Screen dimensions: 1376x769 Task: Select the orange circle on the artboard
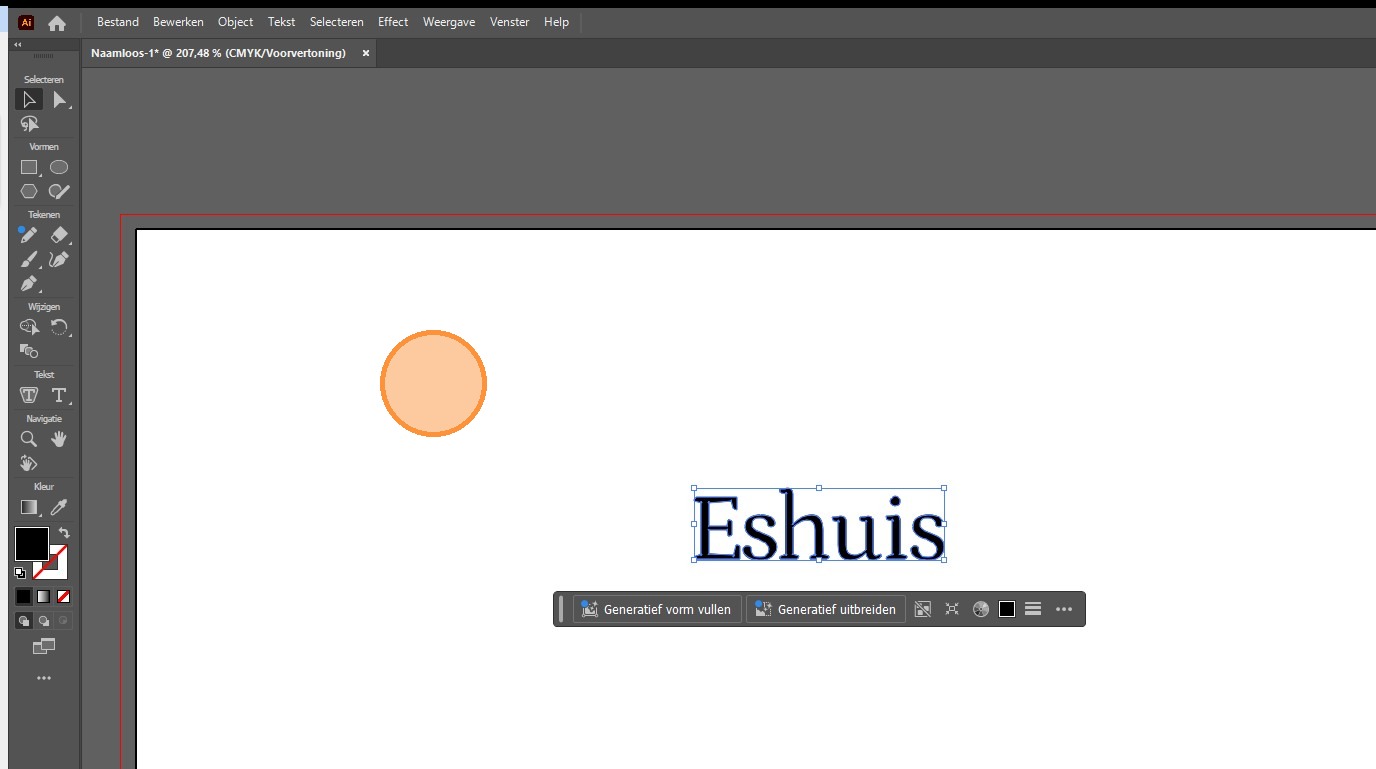click(x=433, y=383)
